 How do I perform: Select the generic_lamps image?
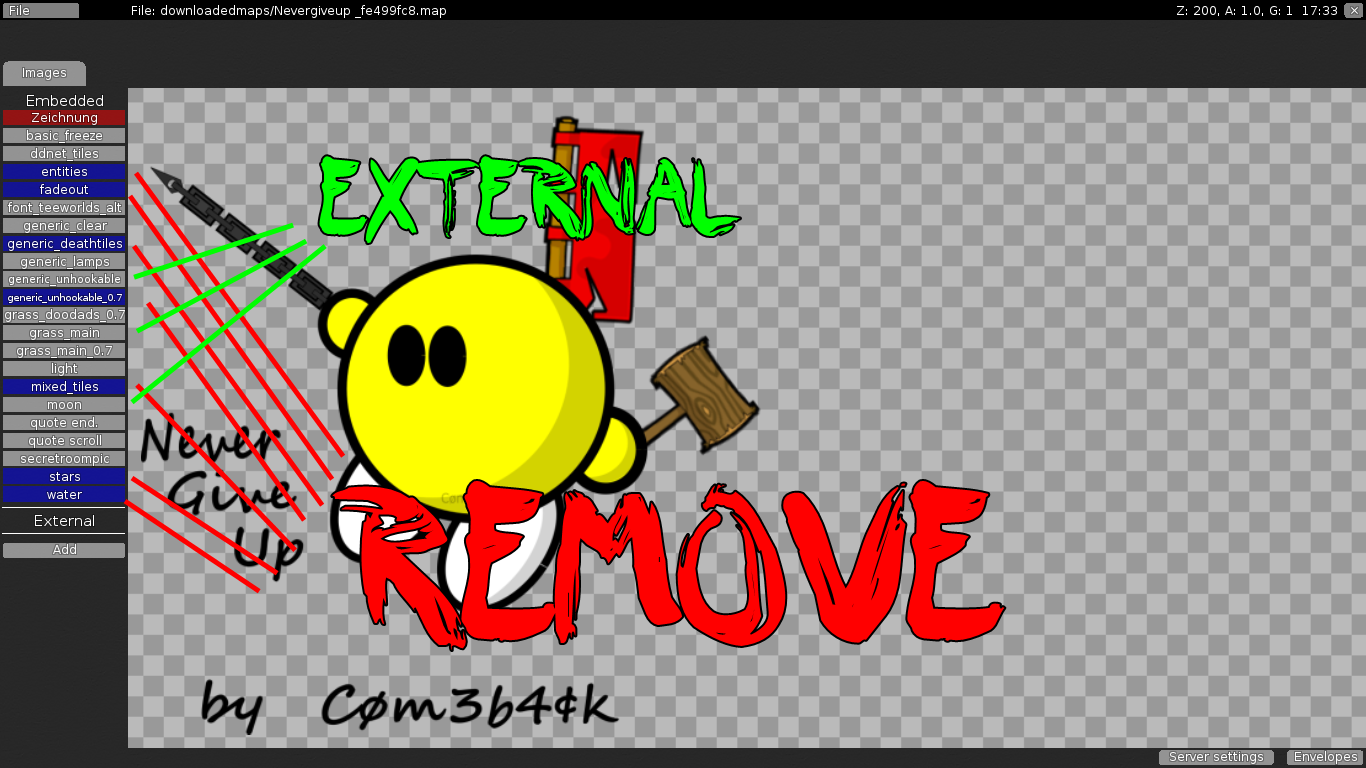pos(64,262)
